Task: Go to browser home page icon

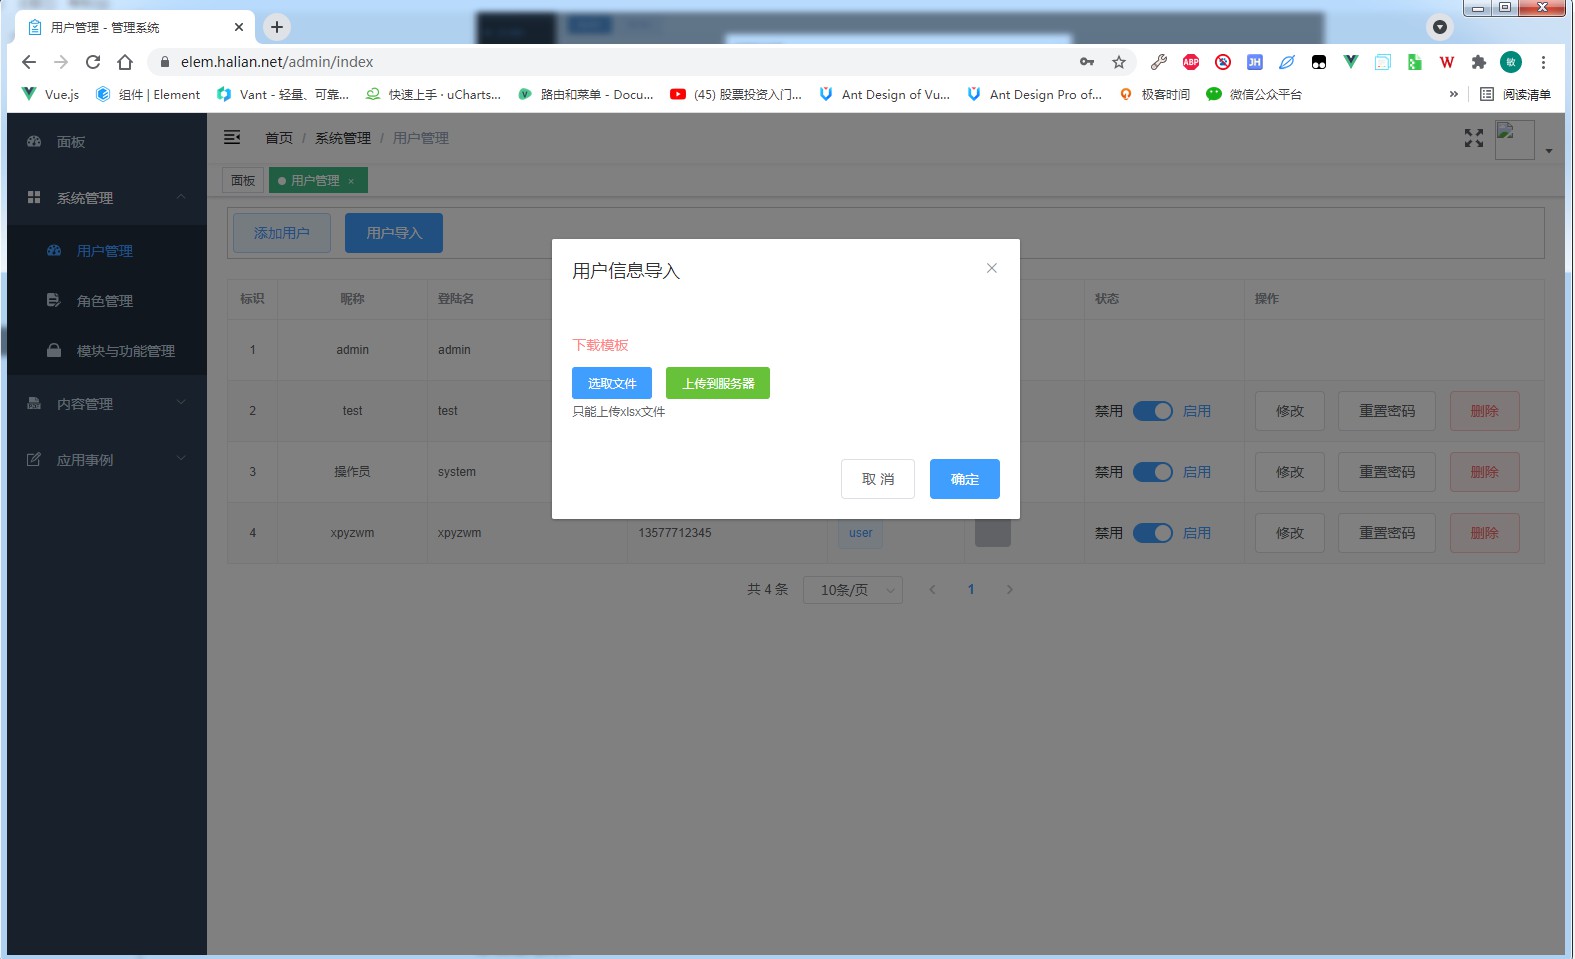Action: (x=125, y=62)
